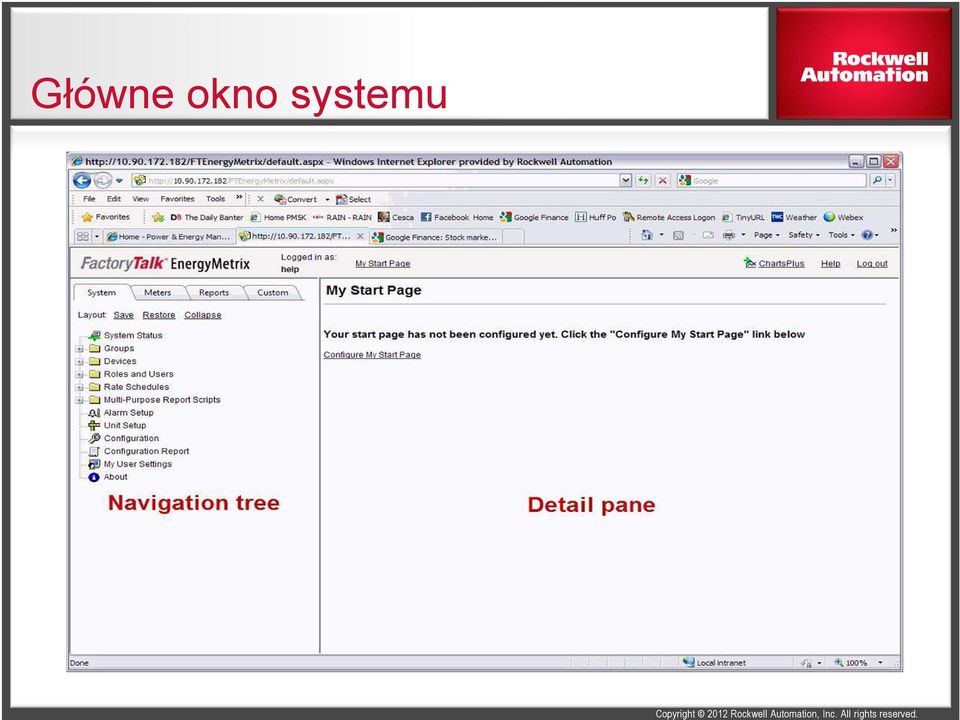
Task: Click the magnifier search button
Action: [x=877, y=181]
